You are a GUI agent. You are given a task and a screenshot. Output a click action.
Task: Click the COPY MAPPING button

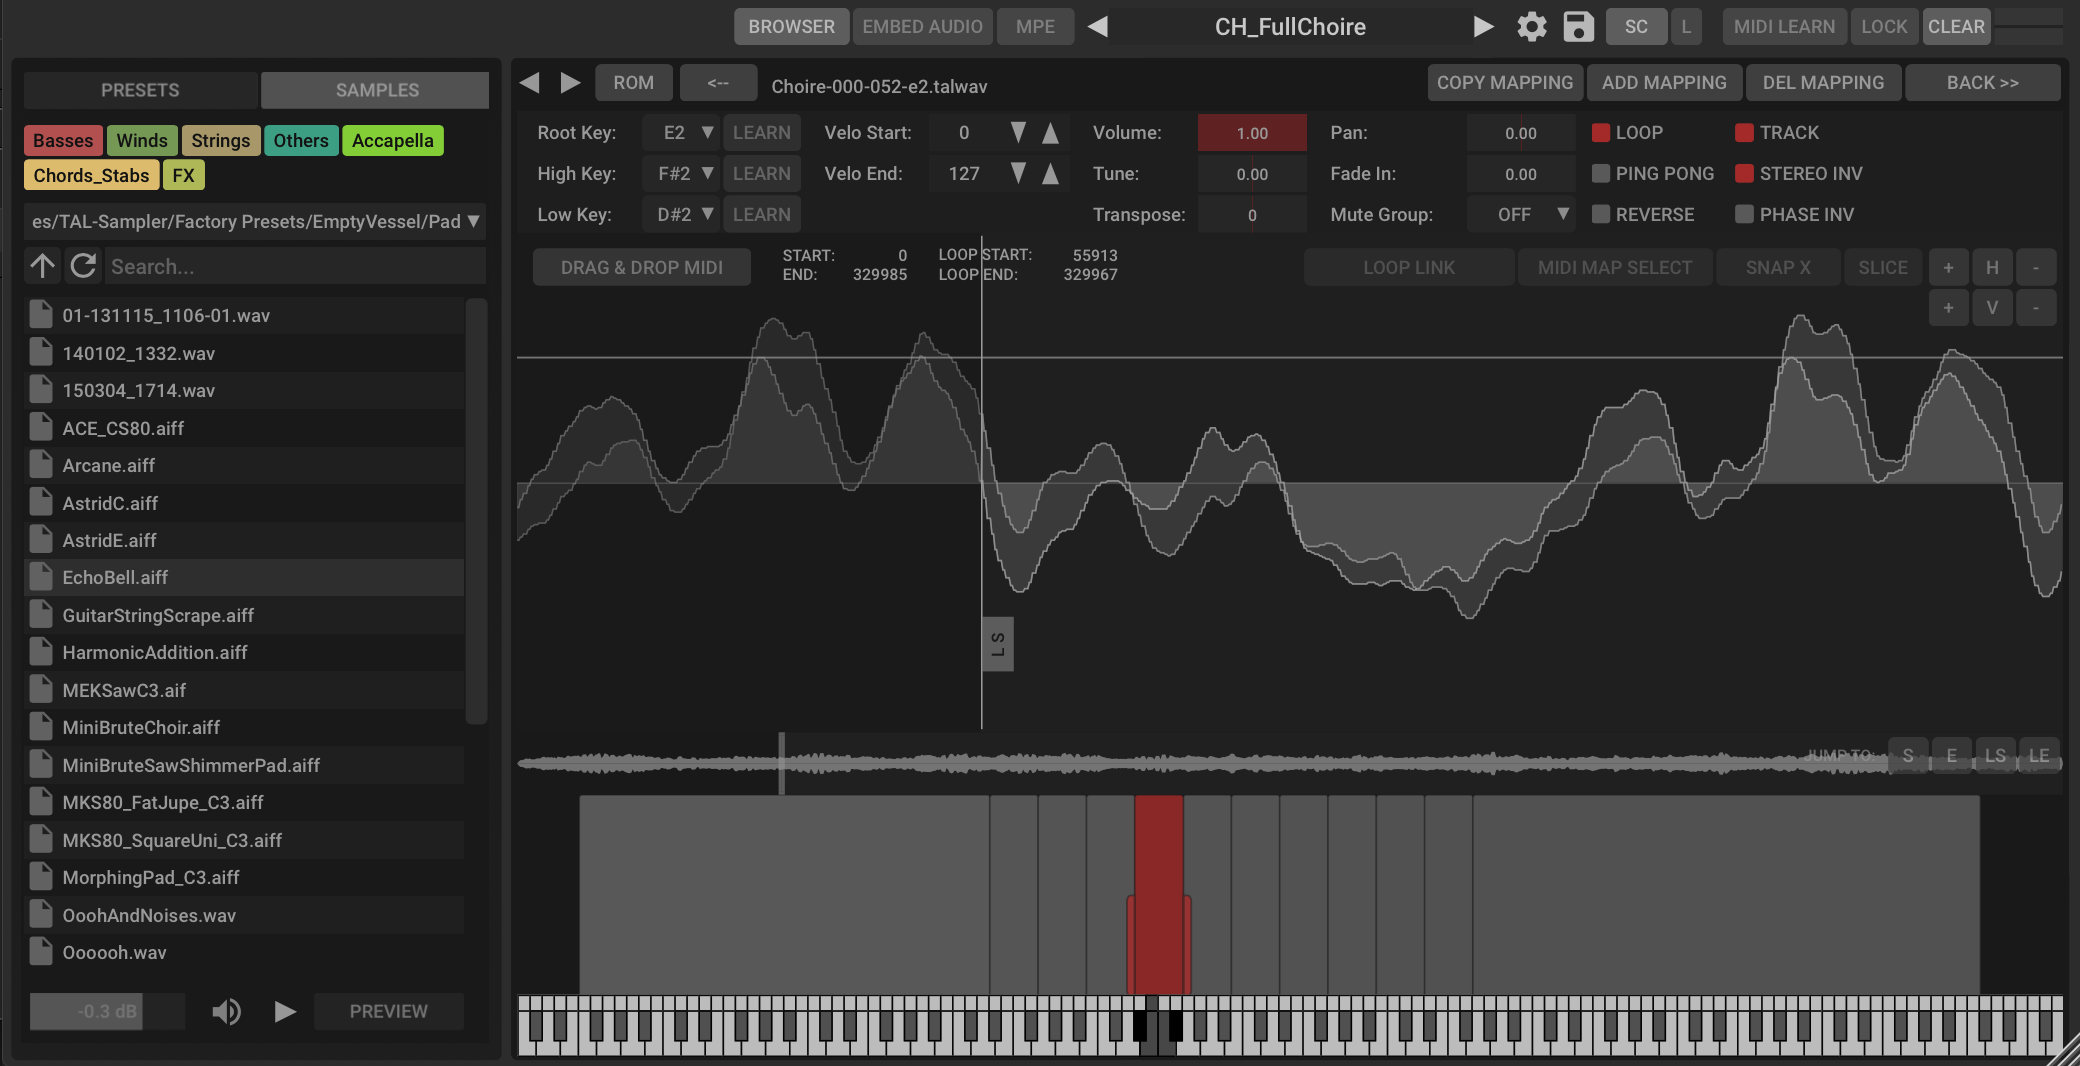tap(1504, 83)
